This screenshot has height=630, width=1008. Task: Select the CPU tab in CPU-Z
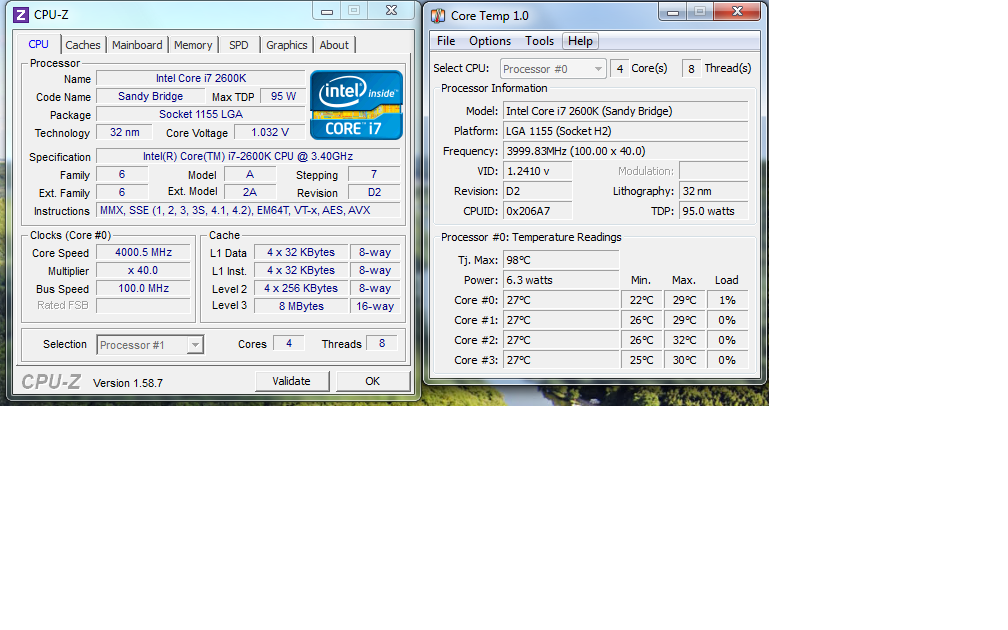pyautogui.click(x=38, y=44)
